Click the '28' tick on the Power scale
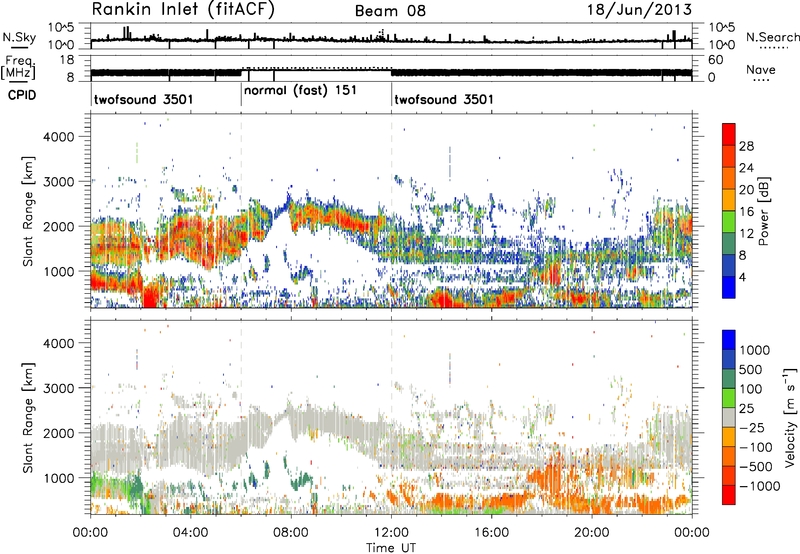The height and width of the screenshot is (554, 800). pyautogui.click(x=746, y=146)
